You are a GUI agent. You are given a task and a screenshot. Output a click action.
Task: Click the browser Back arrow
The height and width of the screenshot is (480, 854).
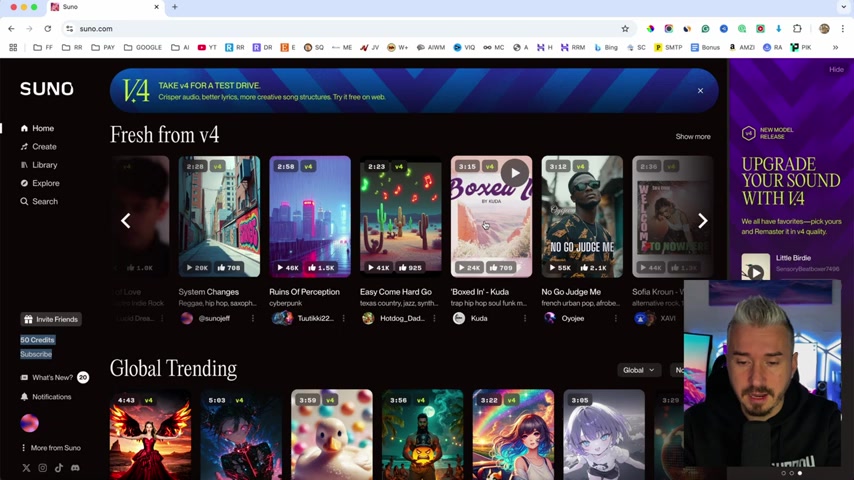coord(11,29)
